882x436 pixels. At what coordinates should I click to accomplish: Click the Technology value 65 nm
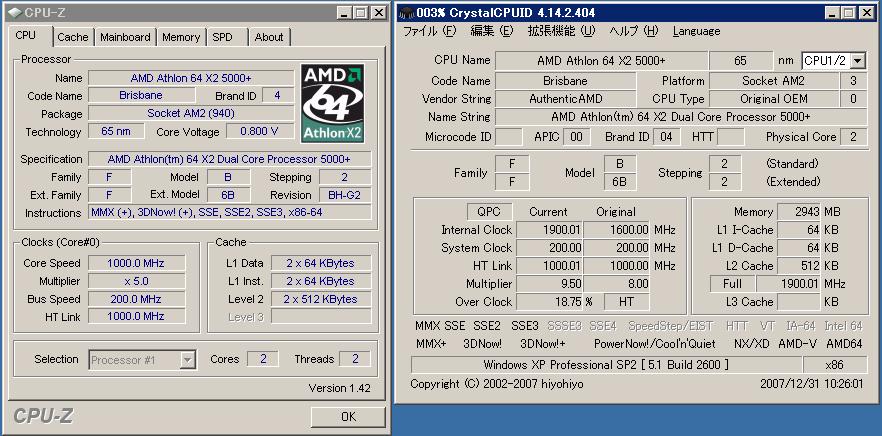[x=116, y=132]
